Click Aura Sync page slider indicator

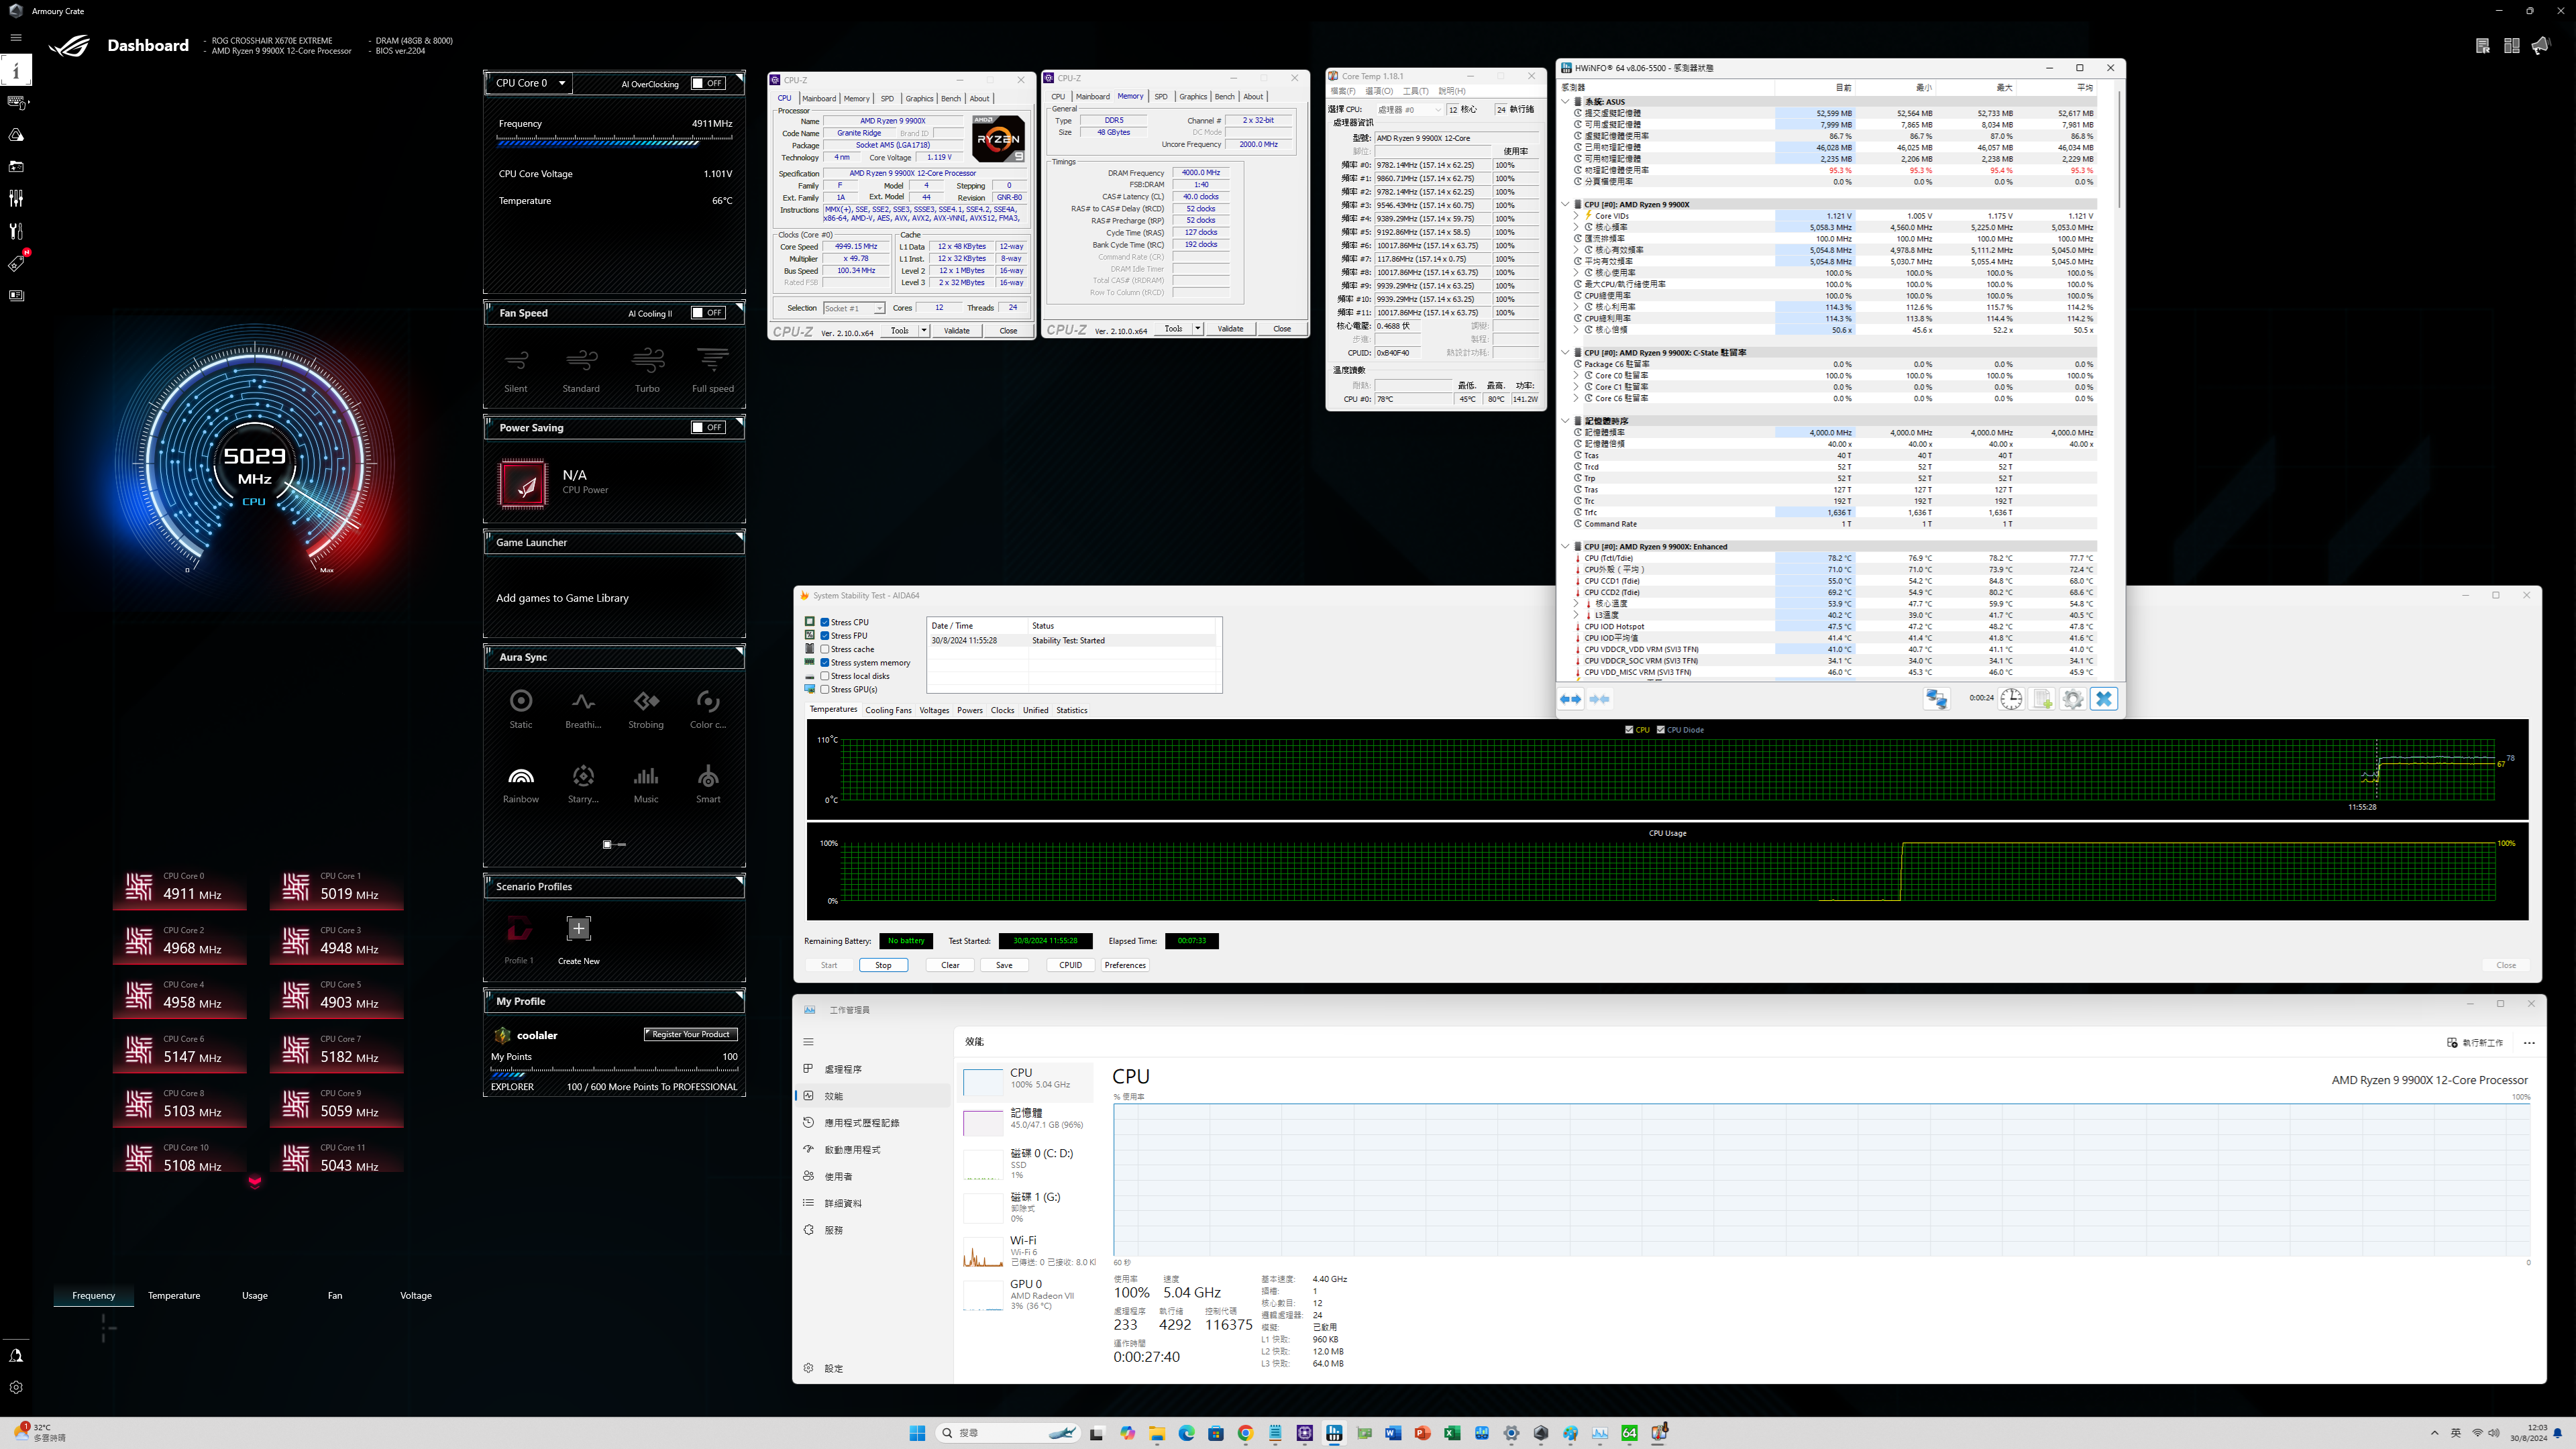click(614, 845)
